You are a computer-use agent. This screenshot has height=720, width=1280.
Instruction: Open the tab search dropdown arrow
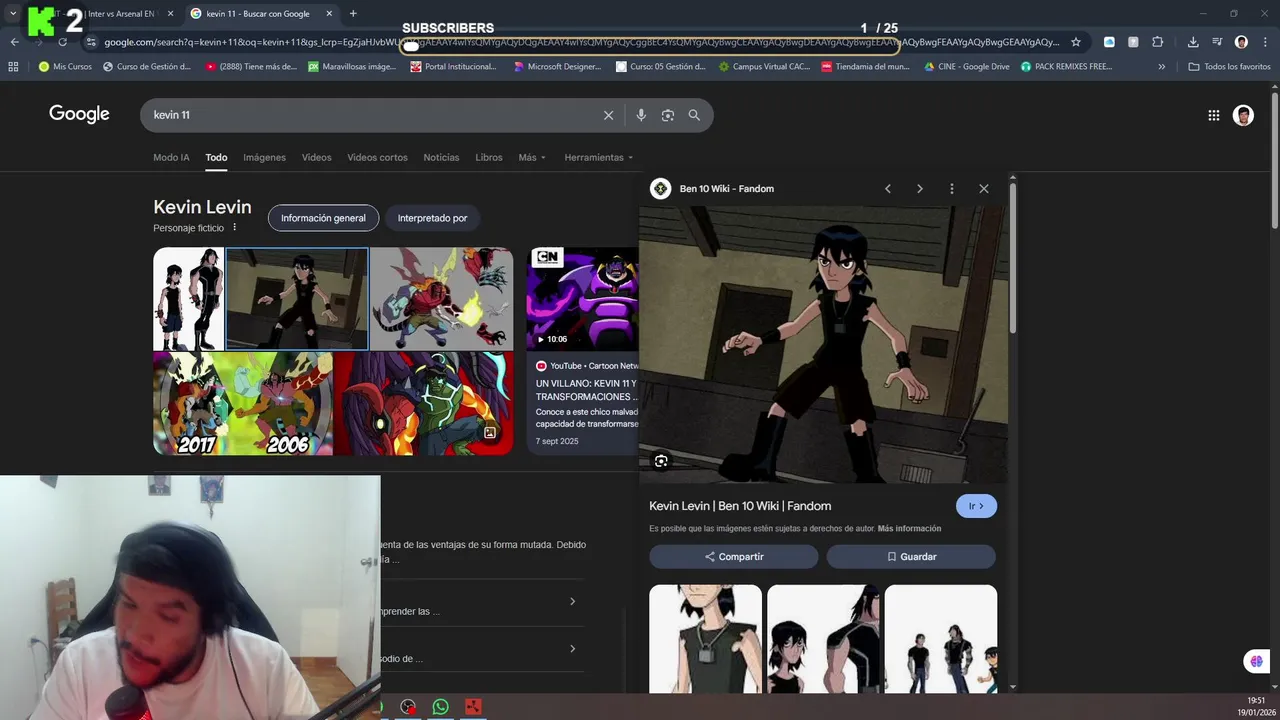[13, 13]
